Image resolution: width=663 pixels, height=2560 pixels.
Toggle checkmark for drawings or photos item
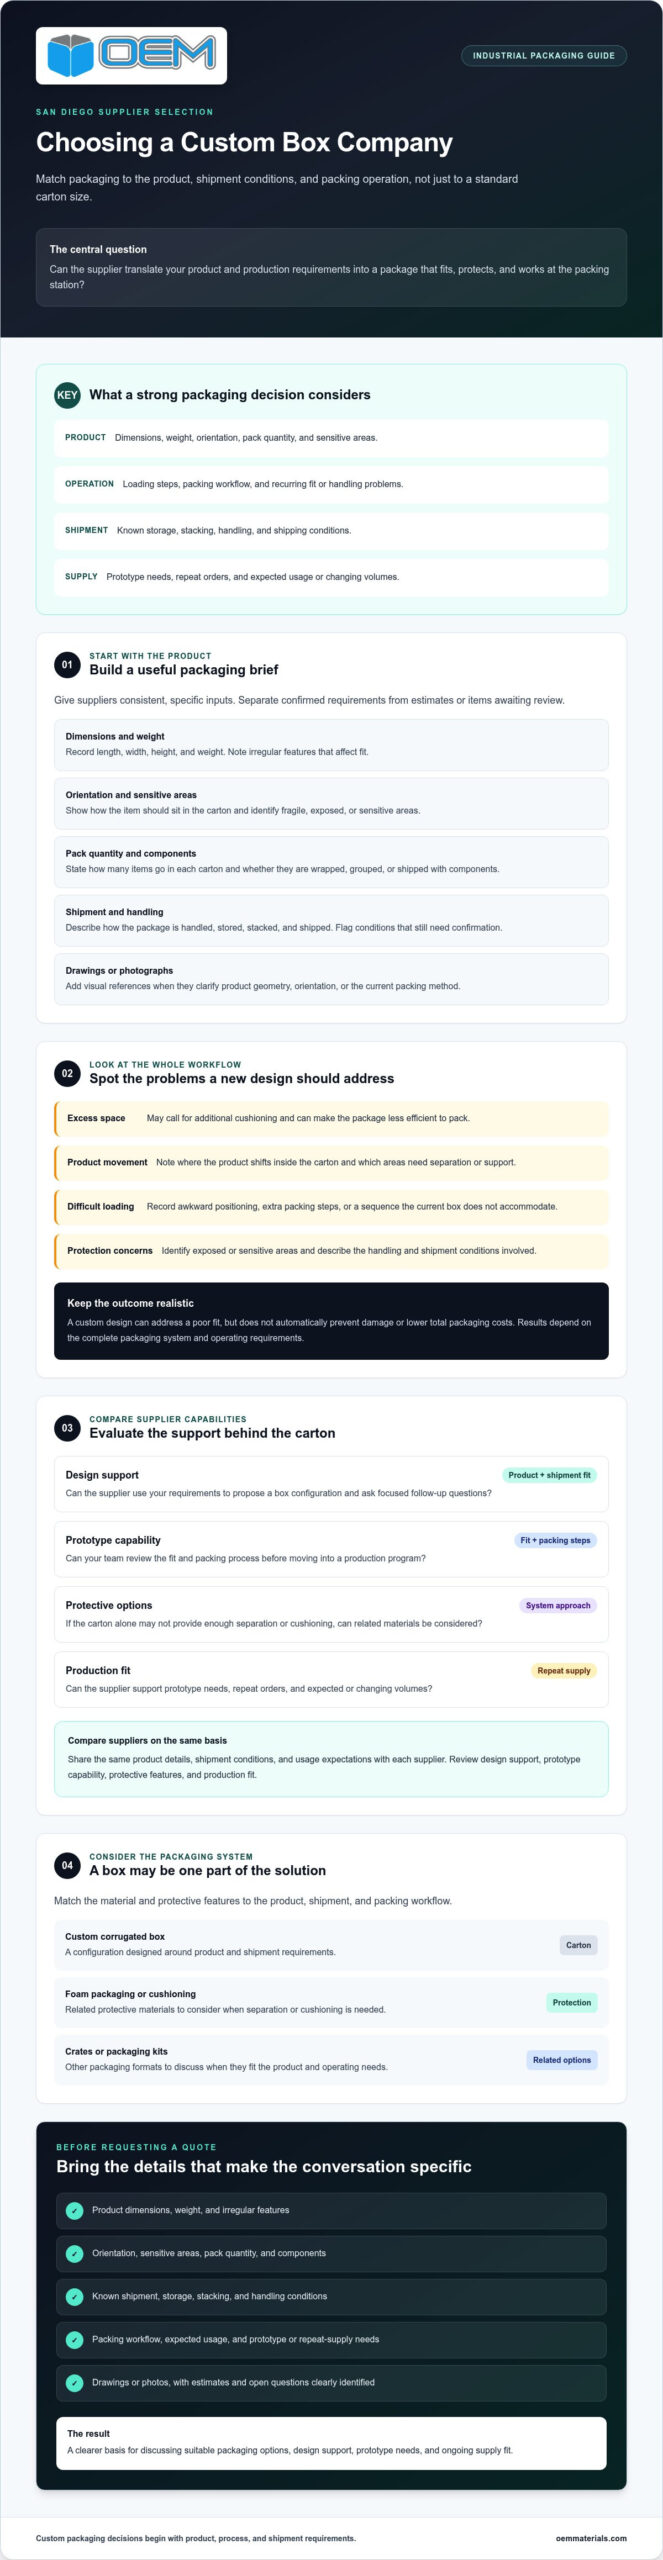tap(74, 2382)
